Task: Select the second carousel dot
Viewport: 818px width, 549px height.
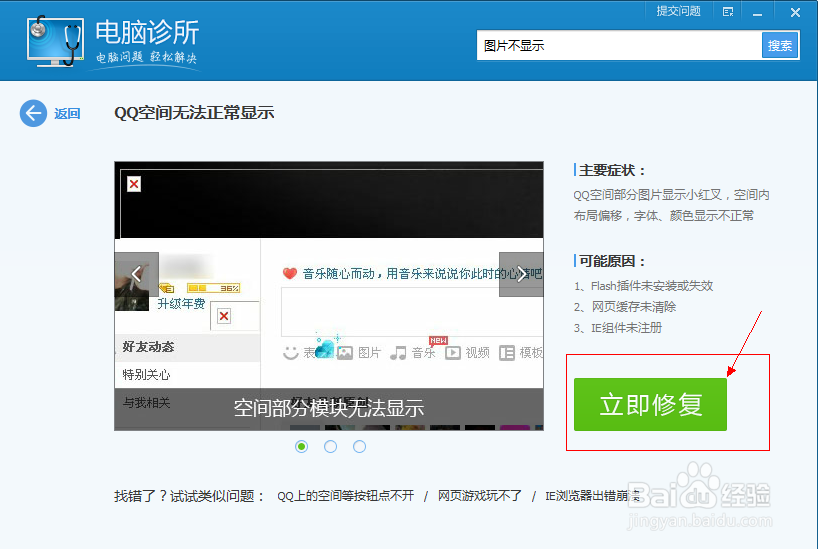Action: click(x=330, y=447)
